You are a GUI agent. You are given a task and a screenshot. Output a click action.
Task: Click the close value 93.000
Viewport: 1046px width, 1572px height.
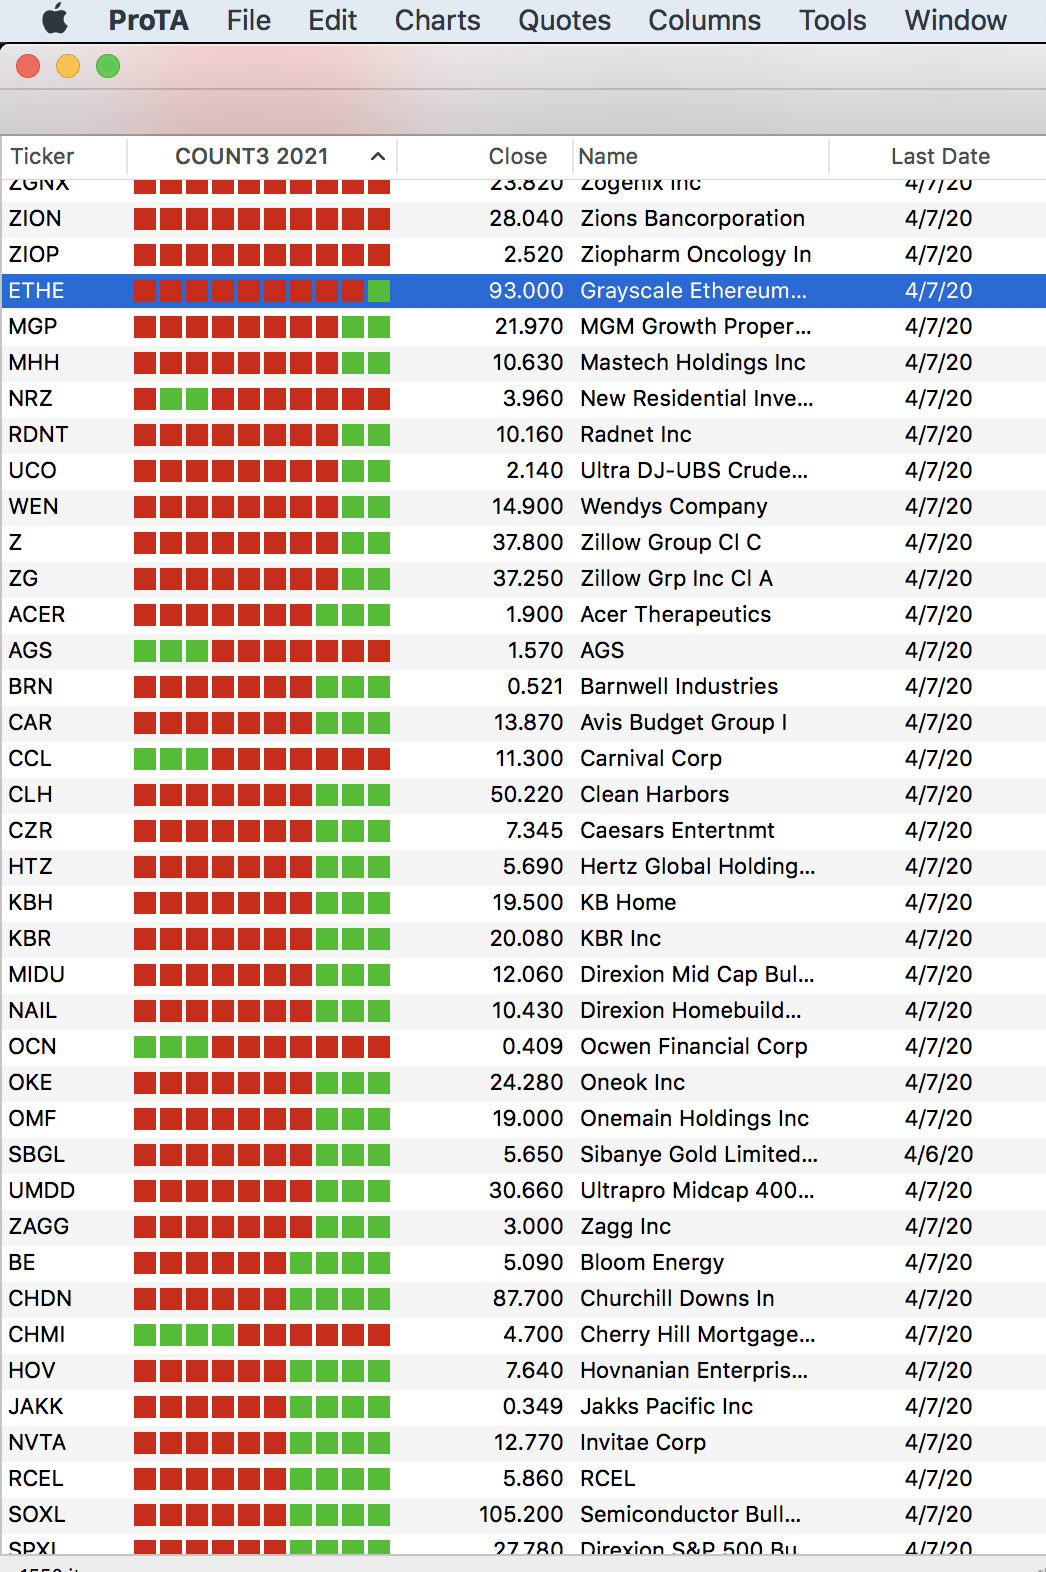point(526,291)
